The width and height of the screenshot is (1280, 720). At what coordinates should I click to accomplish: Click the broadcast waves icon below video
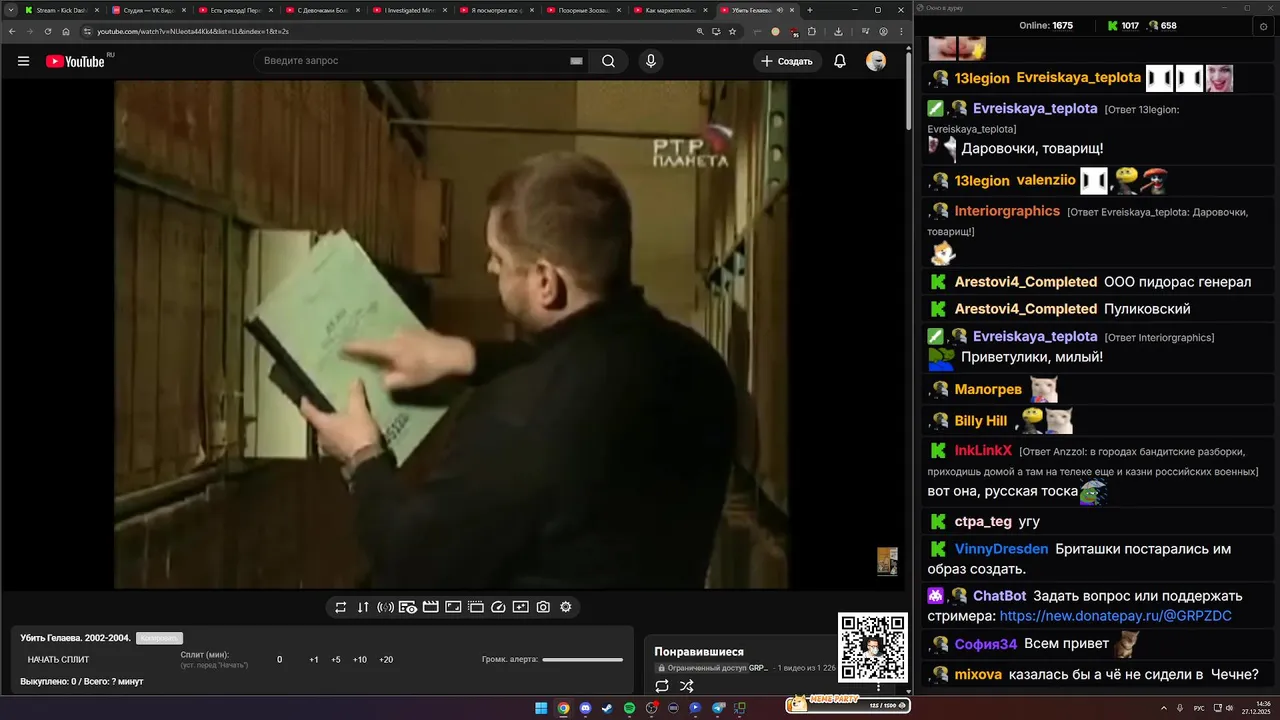(x=385, y=607)
